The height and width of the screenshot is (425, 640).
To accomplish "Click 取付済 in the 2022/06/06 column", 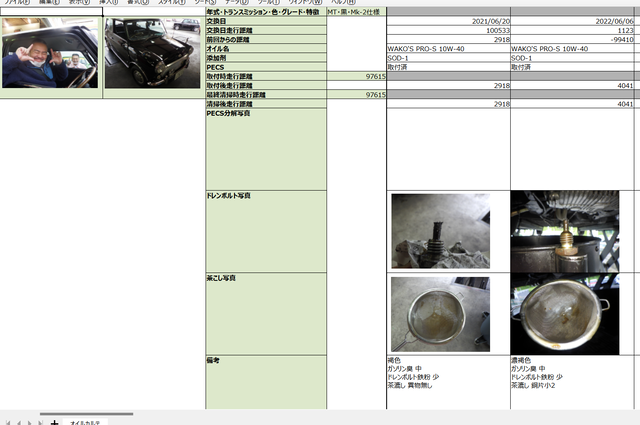I will (572, 67).
